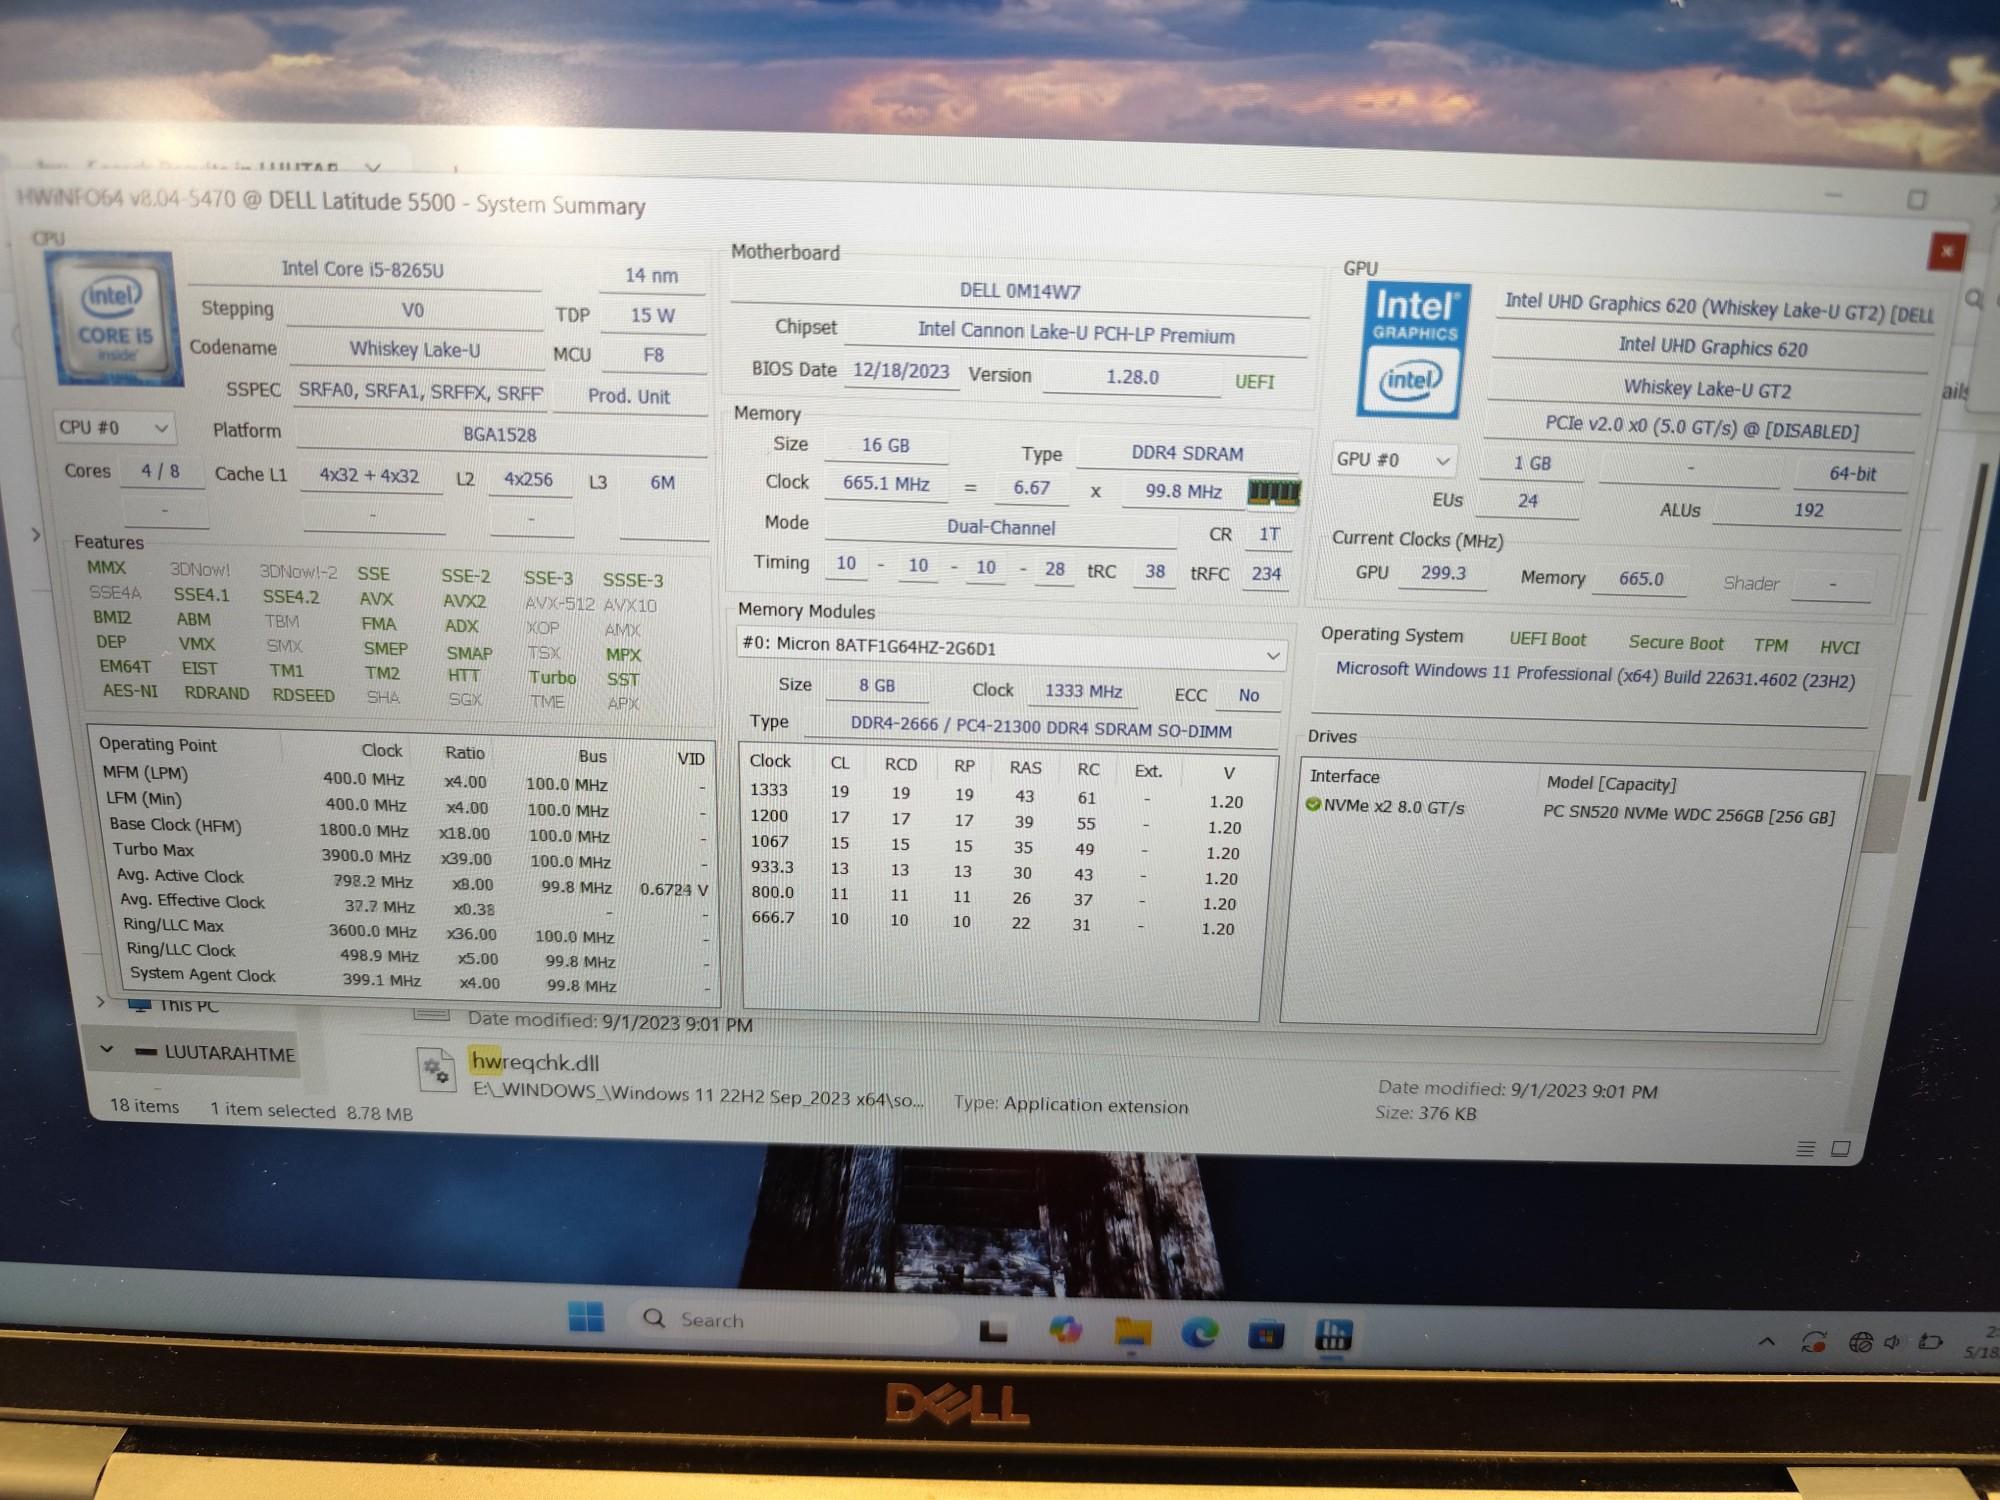This screenshot has height=1500, width=2000.
Task: Click the UEFI Boot indicator
Action: point(1547,639)
